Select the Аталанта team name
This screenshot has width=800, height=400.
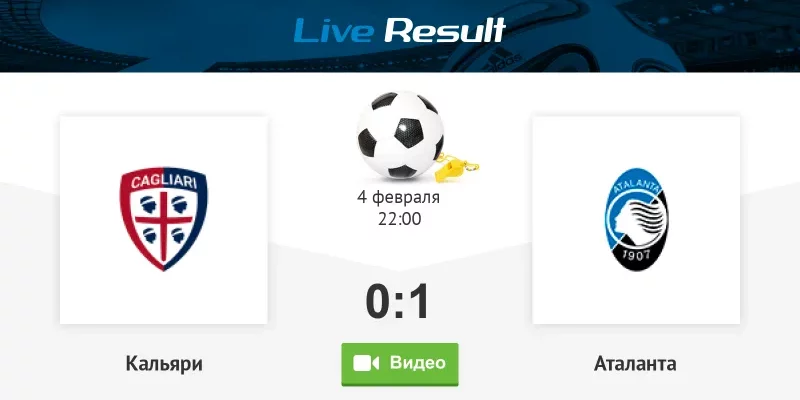coord(635,364)
